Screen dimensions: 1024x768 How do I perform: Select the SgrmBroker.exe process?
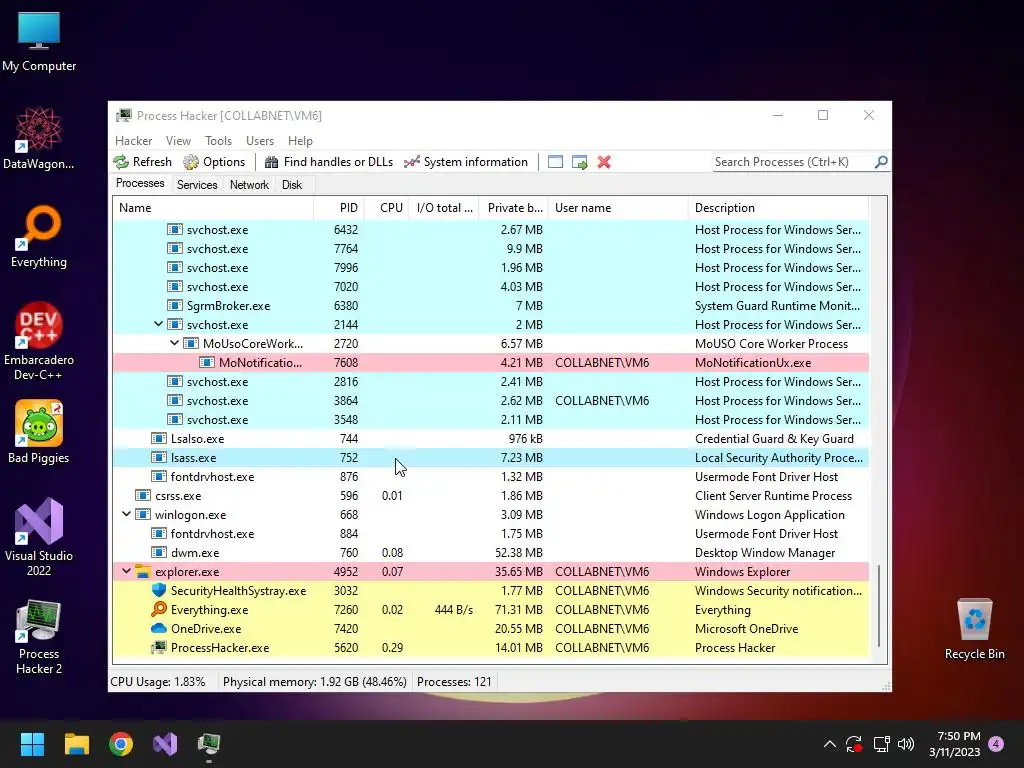[490, 306]
